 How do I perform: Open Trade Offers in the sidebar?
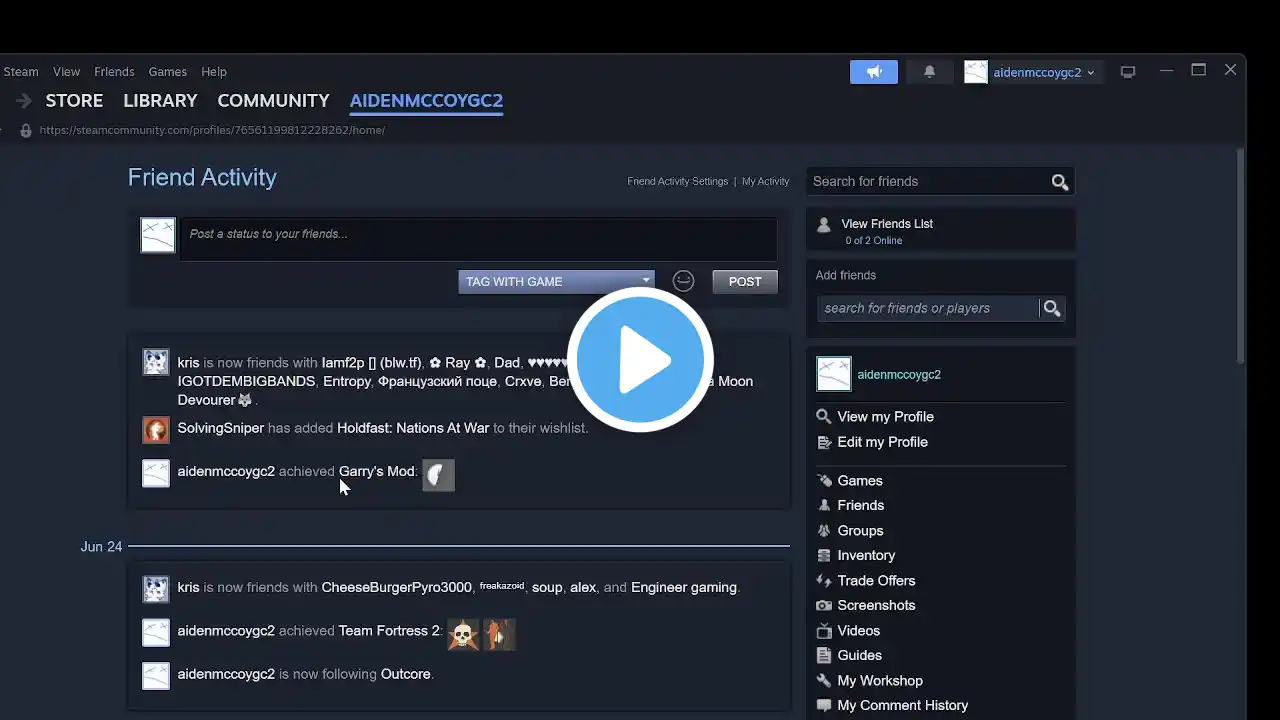[x=876, y=581]
